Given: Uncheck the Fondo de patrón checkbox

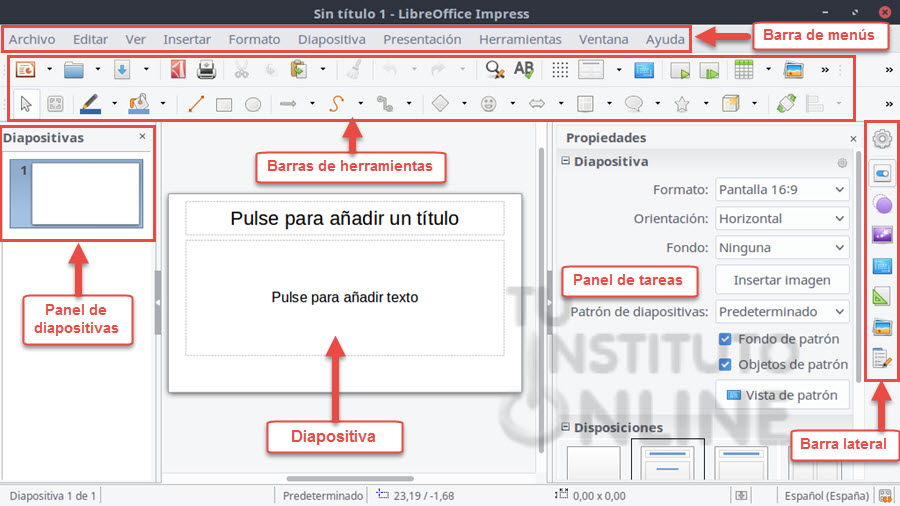Looking at the screenshot, I should [x=726, y=339].
